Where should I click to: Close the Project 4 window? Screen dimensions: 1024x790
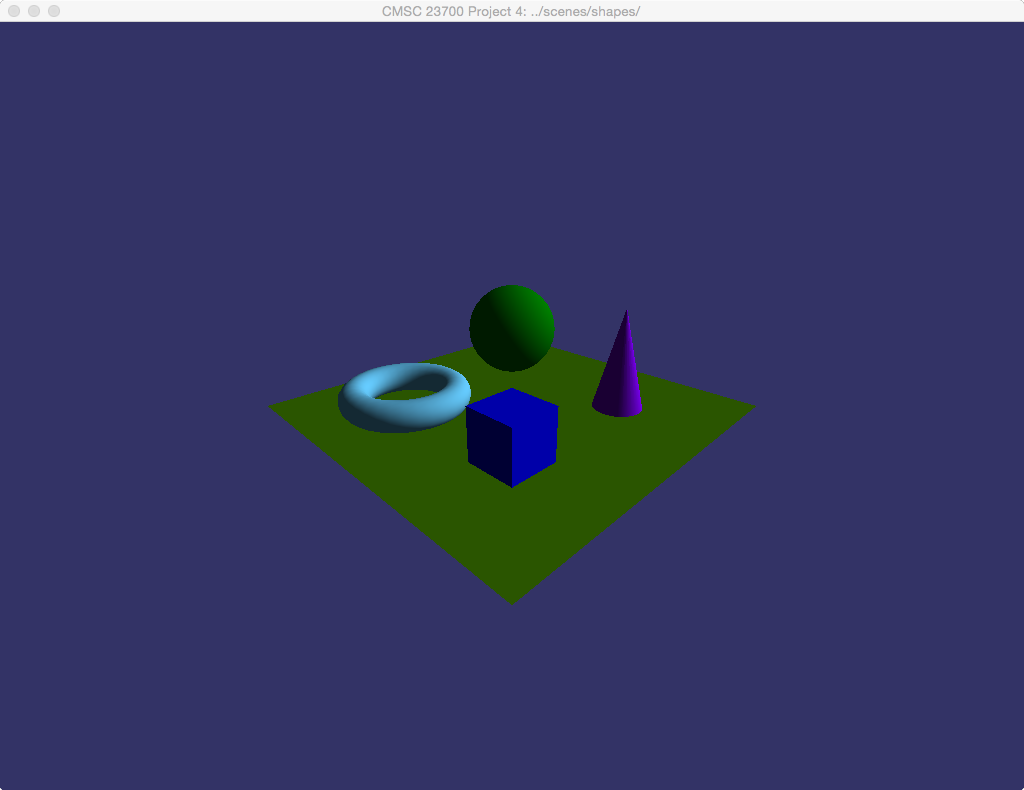[x=14, y=11]
